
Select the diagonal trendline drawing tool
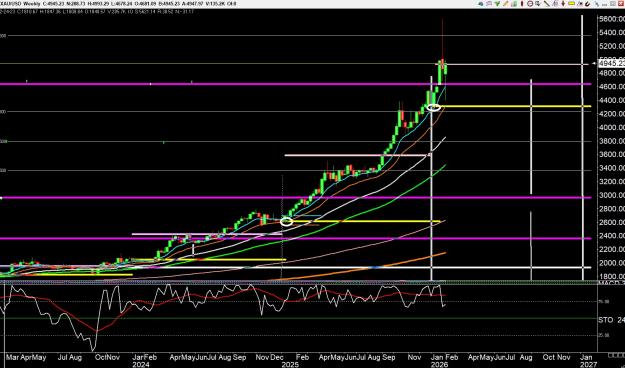(547, 4)
